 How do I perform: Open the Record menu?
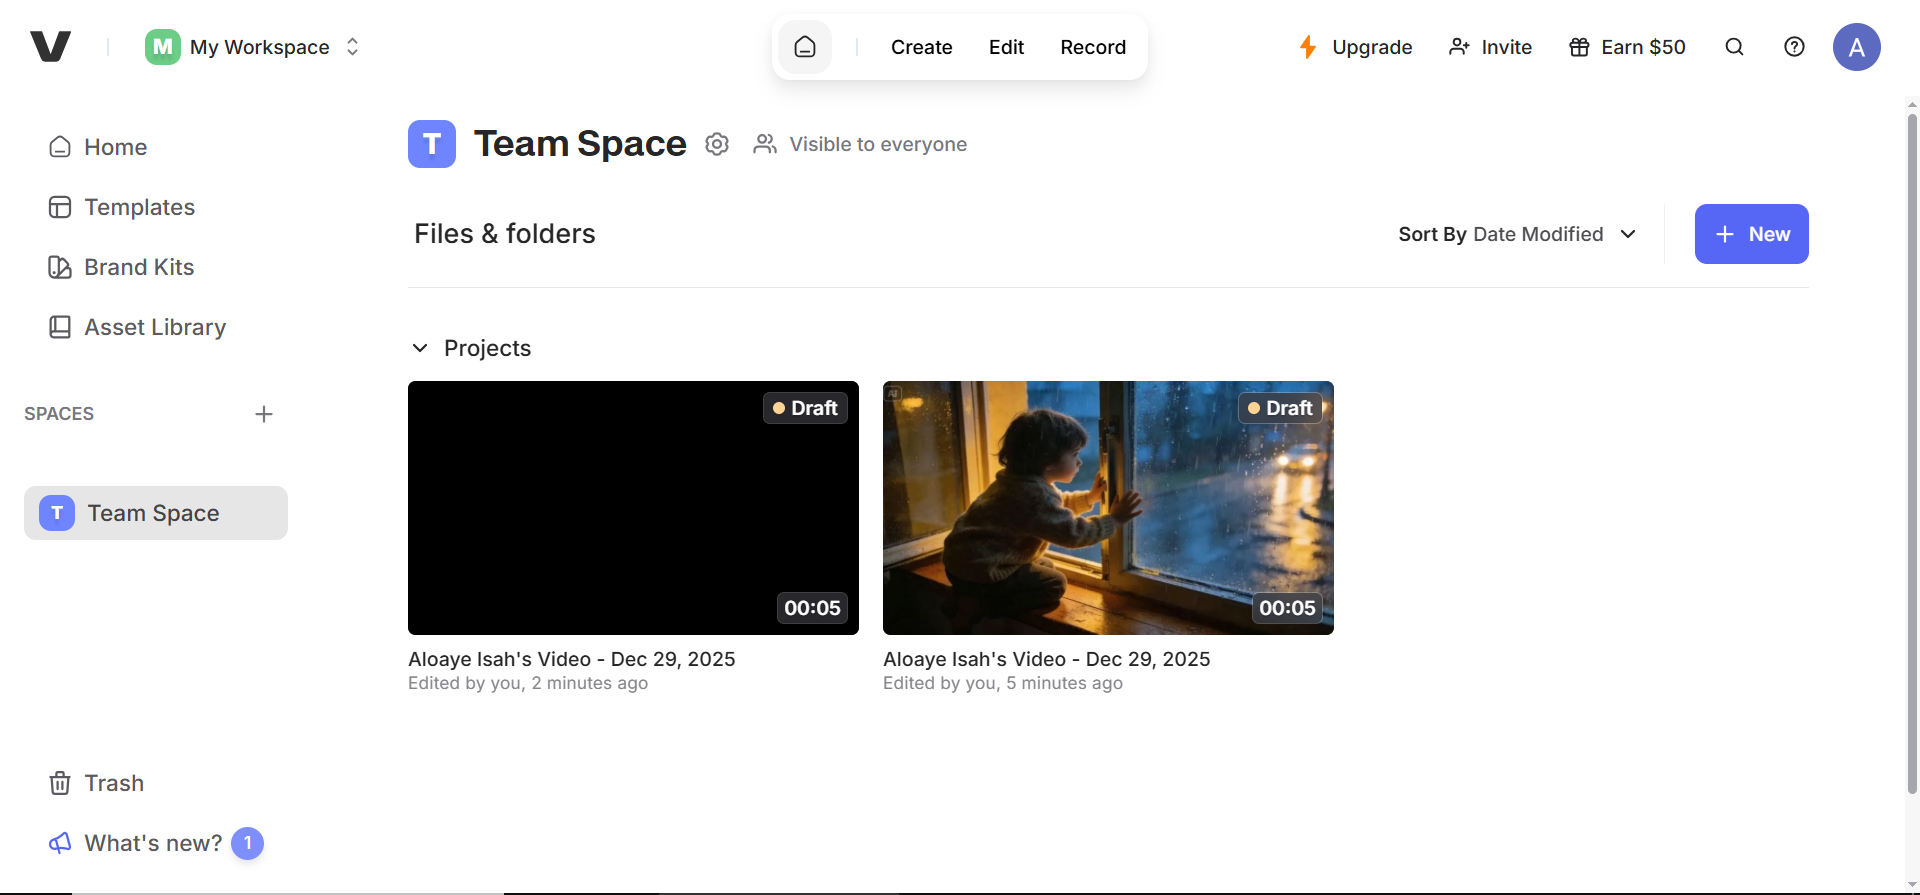[1093, 47]
